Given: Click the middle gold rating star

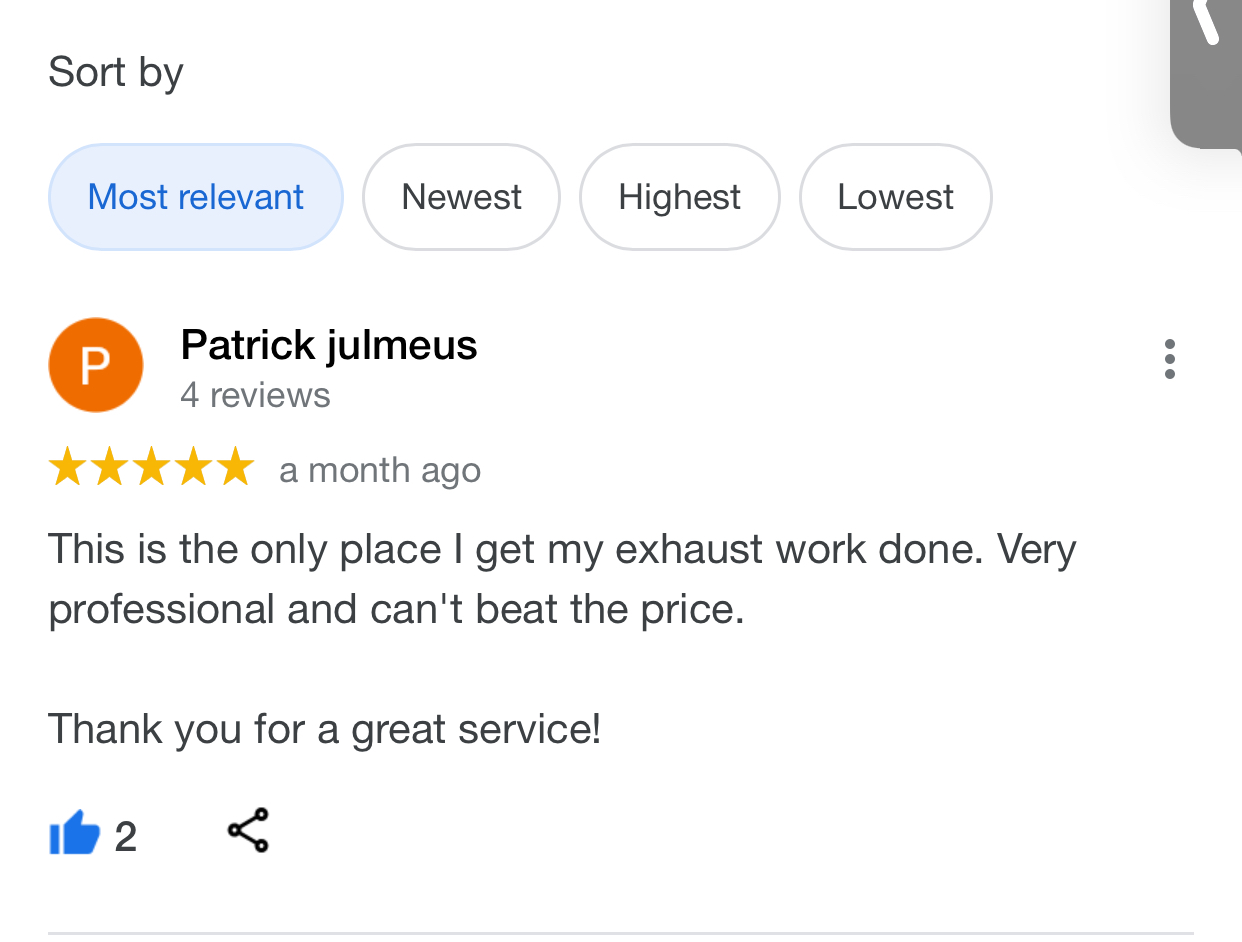Looking at the screenshot, I should tap(151, 468).
